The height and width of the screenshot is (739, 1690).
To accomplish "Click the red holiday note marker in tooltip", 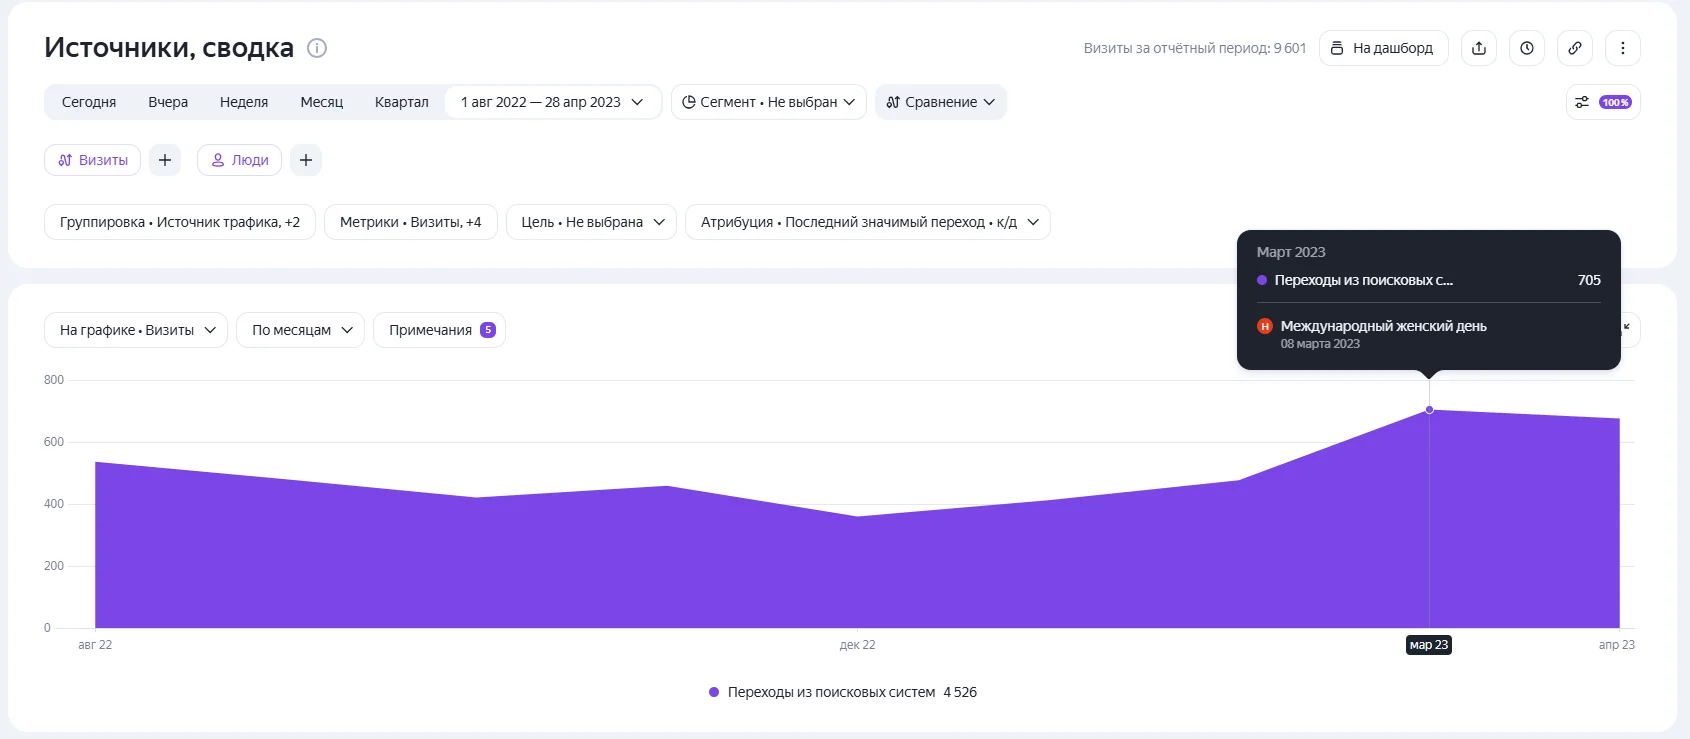I will coord(1265,326).
